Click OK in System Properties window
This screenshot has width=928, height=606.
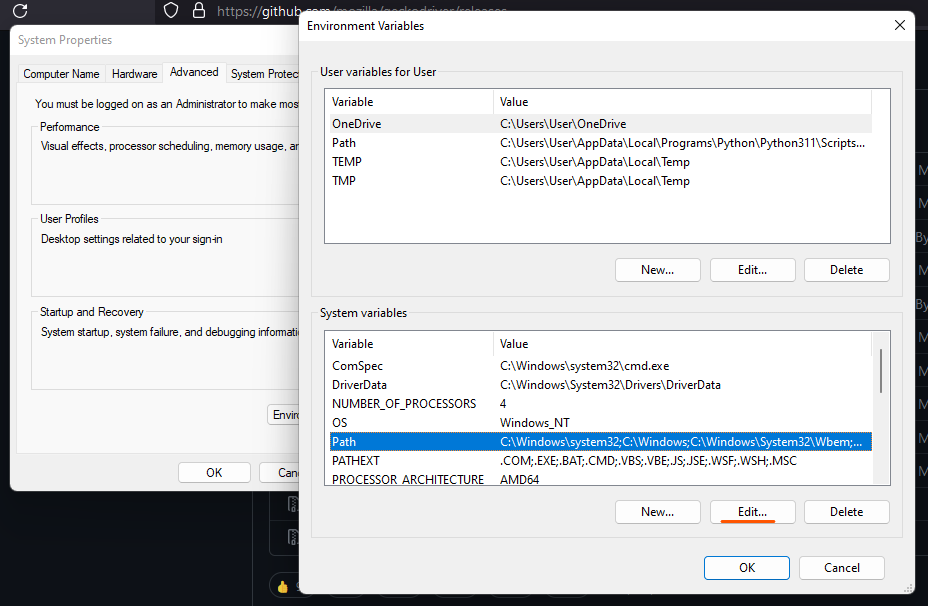click(214, 473)
